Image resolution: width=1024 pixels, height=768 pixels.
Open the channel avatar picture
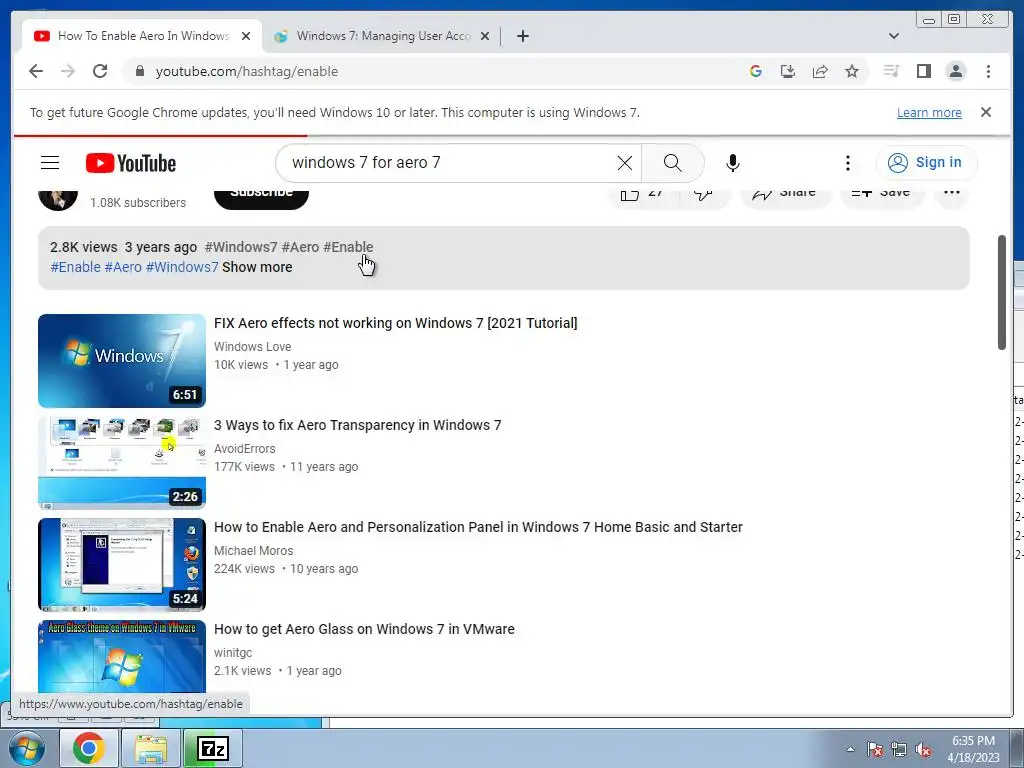[57, 199]
